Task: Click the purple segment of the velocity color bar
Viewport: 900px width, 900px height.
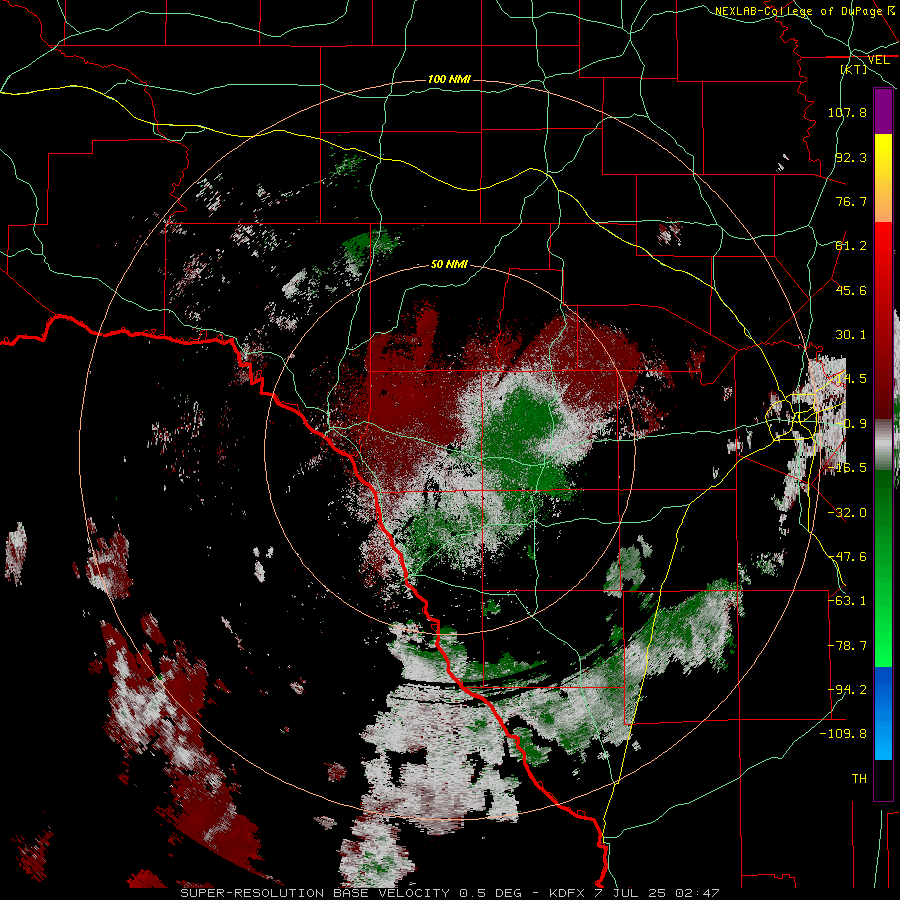Action: (883, 111)
